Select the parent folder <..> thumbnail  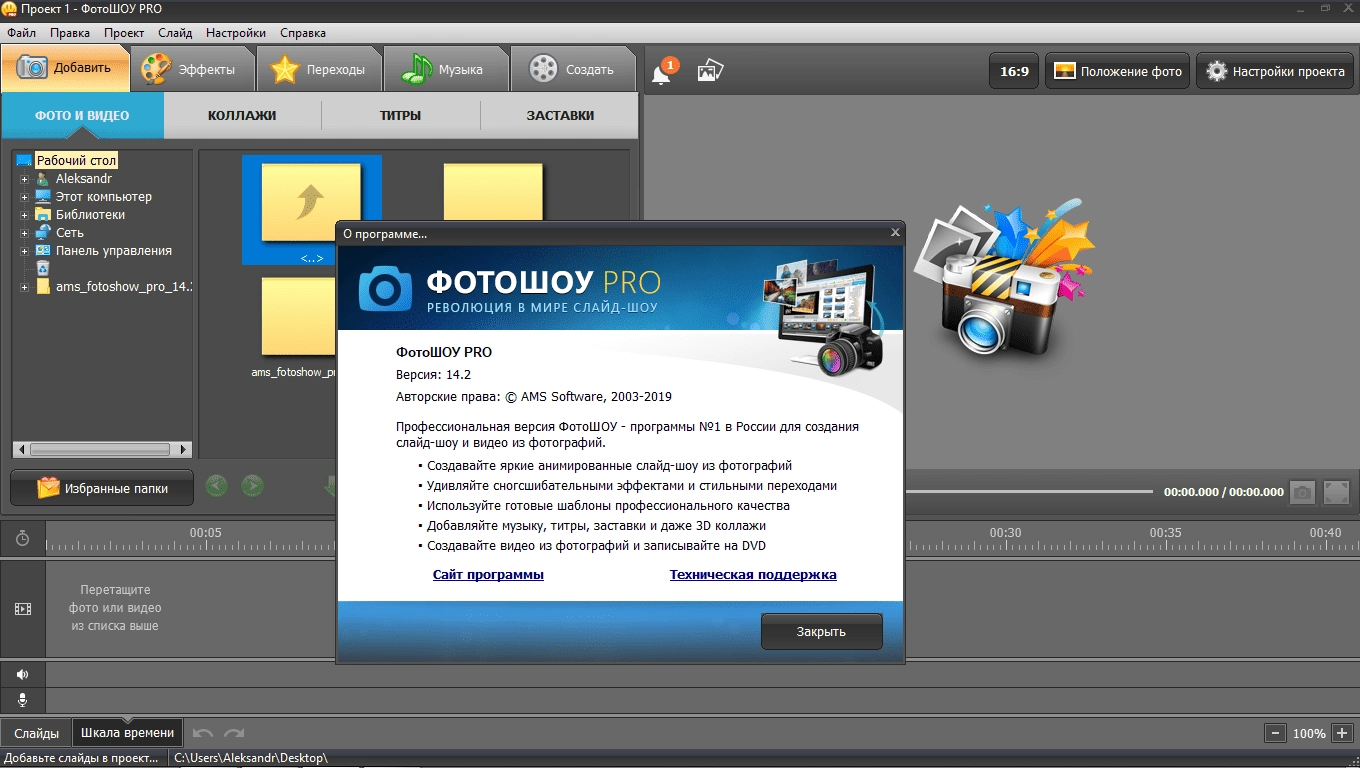(x=312, y=210)
